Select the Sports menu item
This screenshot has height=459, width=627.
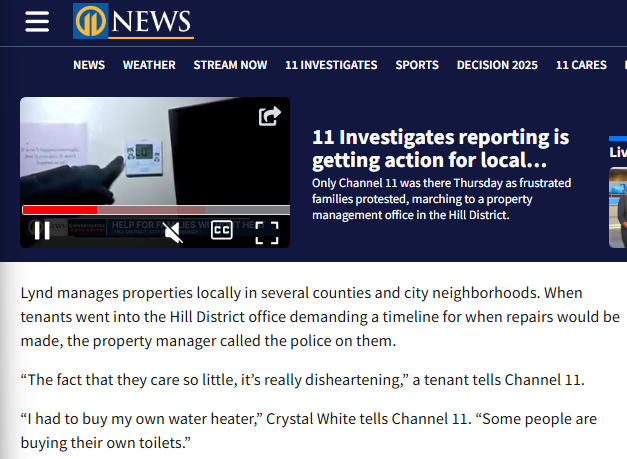(417, 65)
